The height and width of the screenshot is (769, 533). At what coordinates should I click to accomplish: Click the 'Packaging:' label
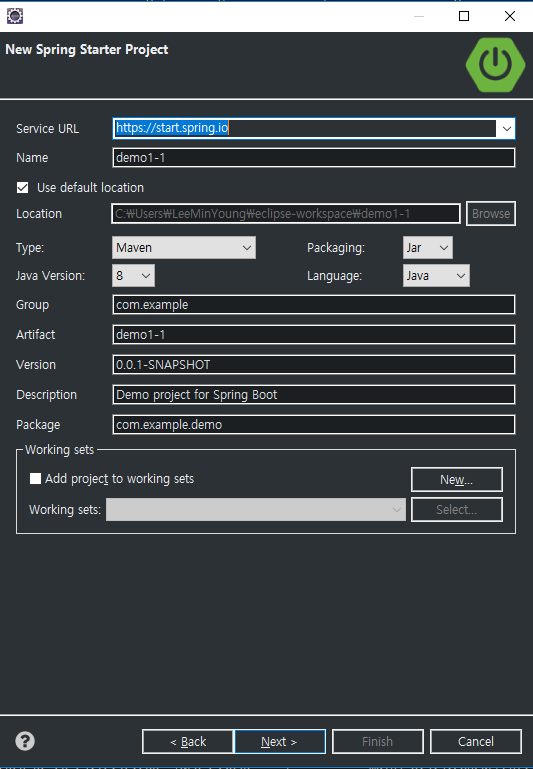coord(336,248)
